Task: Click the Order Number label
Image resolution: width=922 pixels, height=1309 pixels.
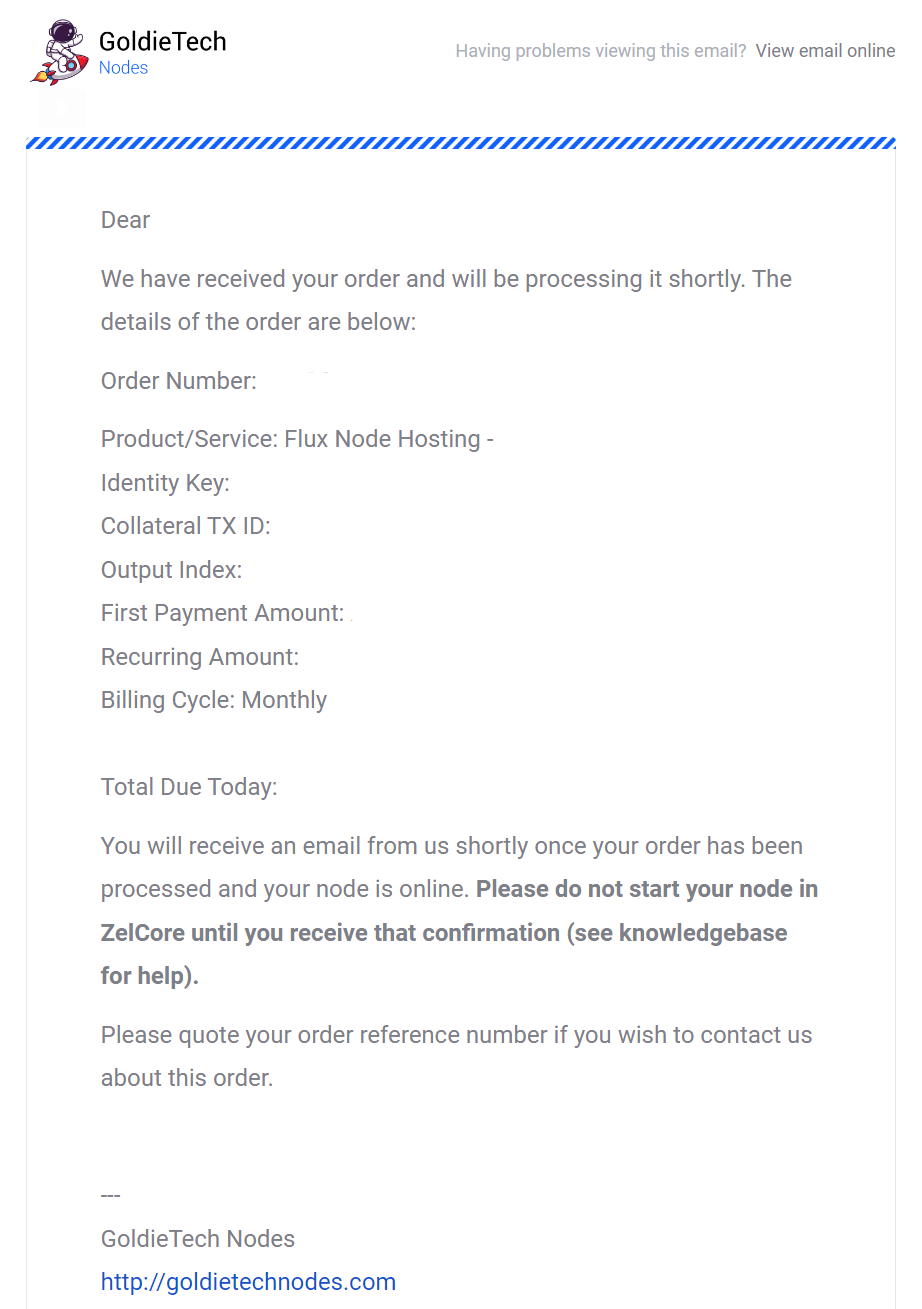Action: (179, 381)
